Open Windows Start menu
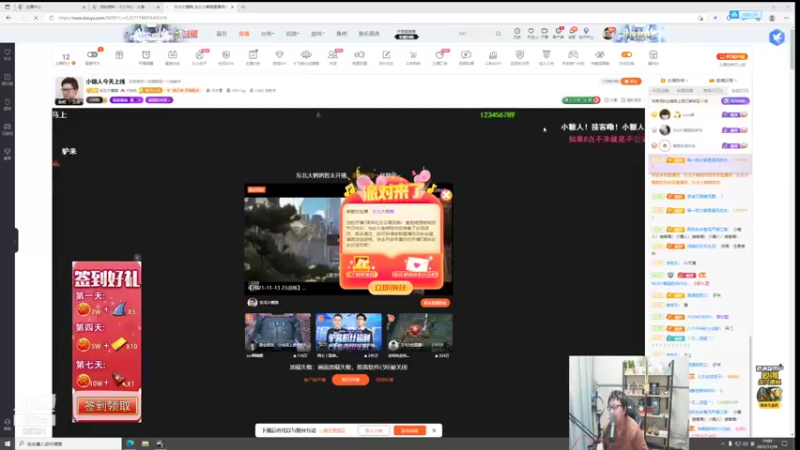This screenshot has width=800, height=450. point(7,444)
